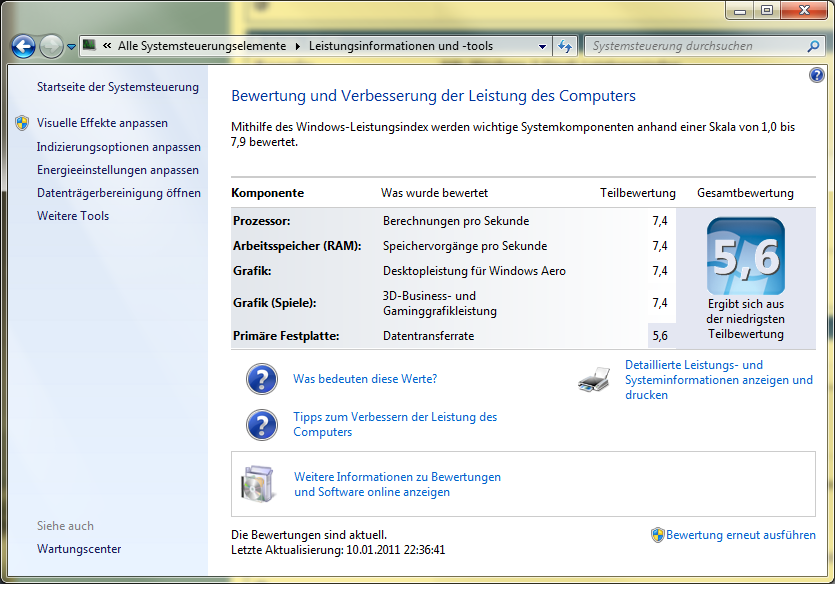Viewport: 835px width, 600px height.
Task: Click the question icon beside 'Was bedeuten diese Werte?'
Action: pyautogui.click(x=261, y=379)
